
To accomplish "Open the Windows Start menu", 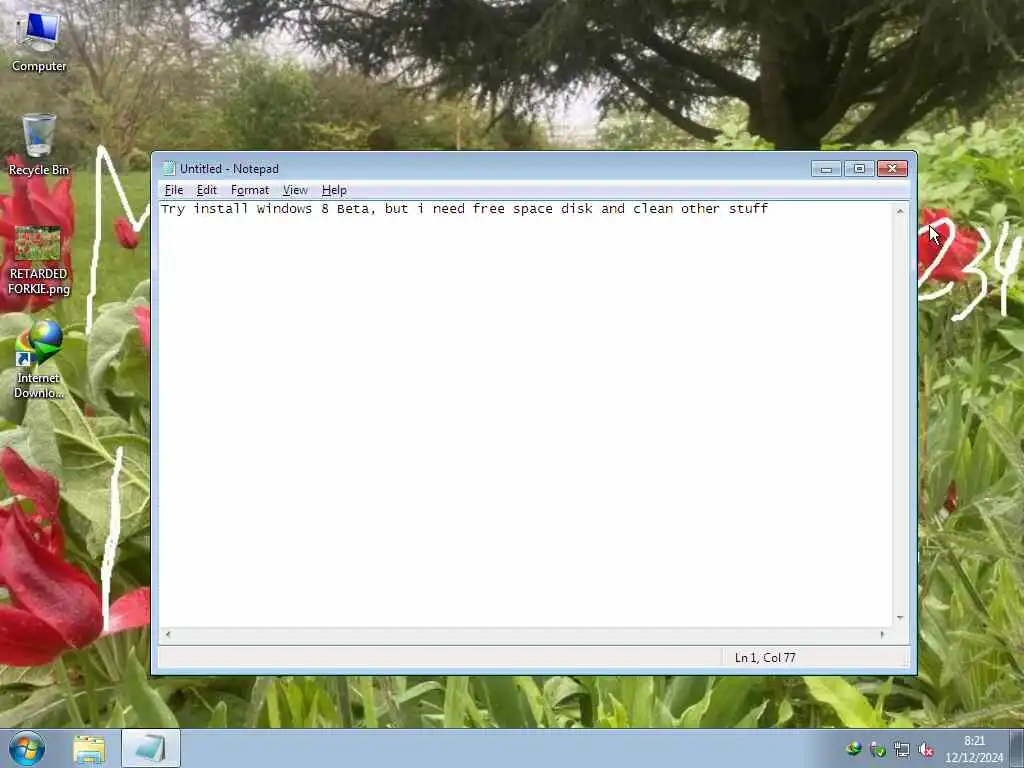I will tap(27, 748).
